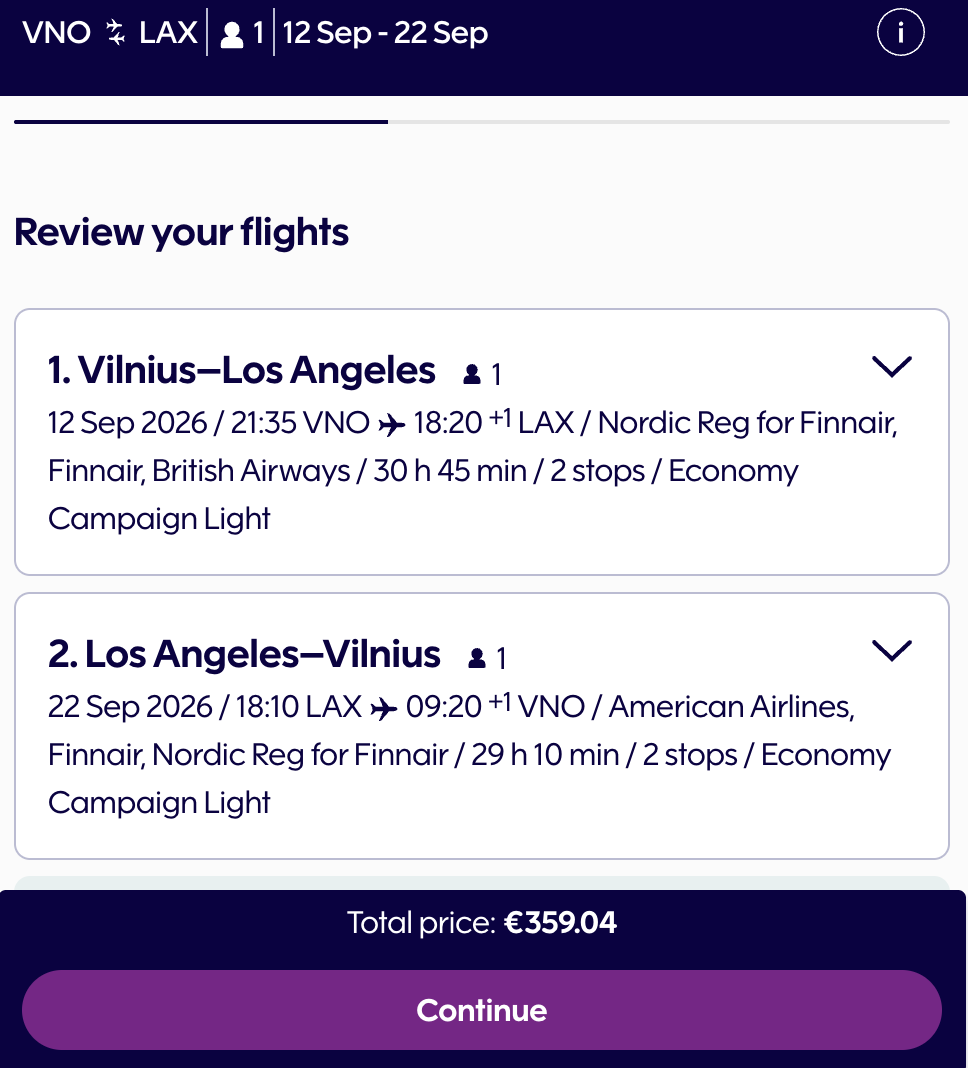Click the filled dark progress bar segment
968x1068 pixels.
[200, 122]
